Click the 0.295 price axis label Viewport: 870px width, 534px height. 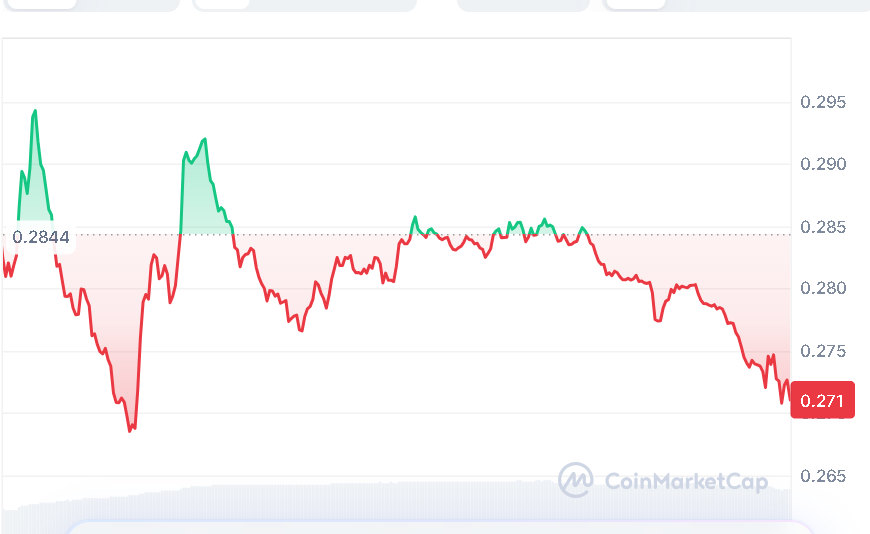click(823, 102)
